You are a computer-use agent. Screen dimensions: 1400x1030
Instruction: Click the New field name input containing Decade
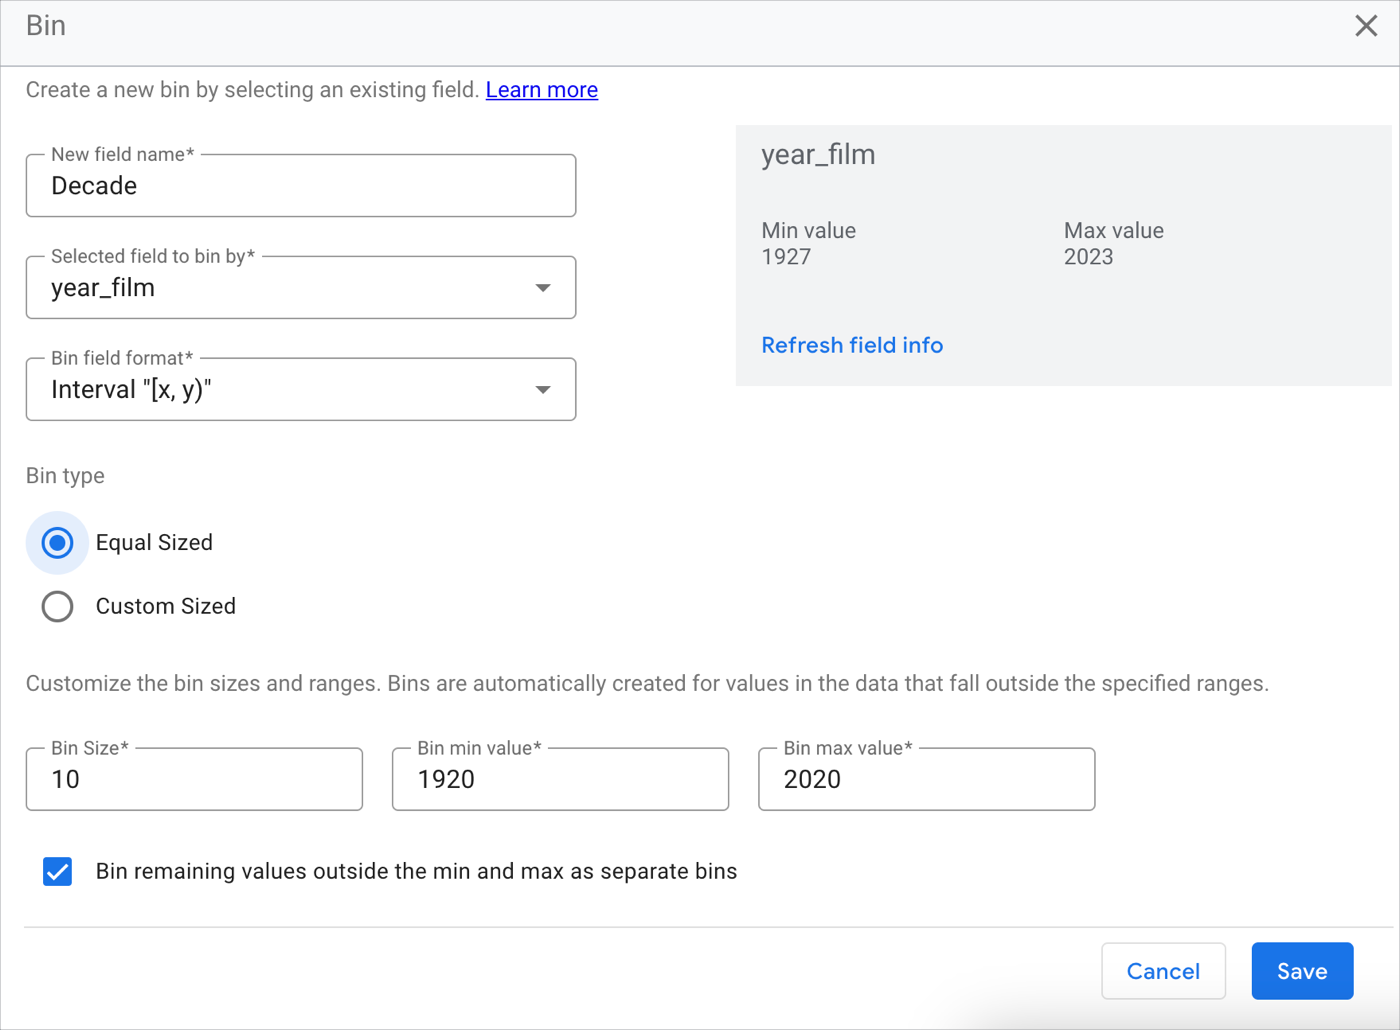pyautogui.click(x=300, y=186)
